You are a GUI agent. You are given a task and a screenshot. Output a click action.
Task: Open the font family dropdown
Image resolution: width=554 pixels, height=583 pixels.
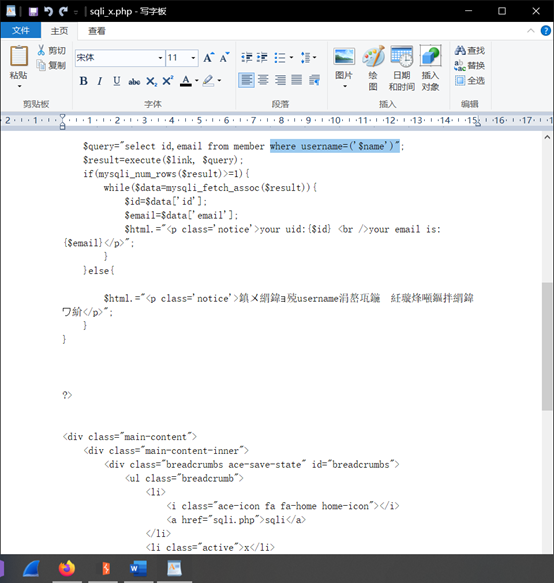tap(160, 58)
